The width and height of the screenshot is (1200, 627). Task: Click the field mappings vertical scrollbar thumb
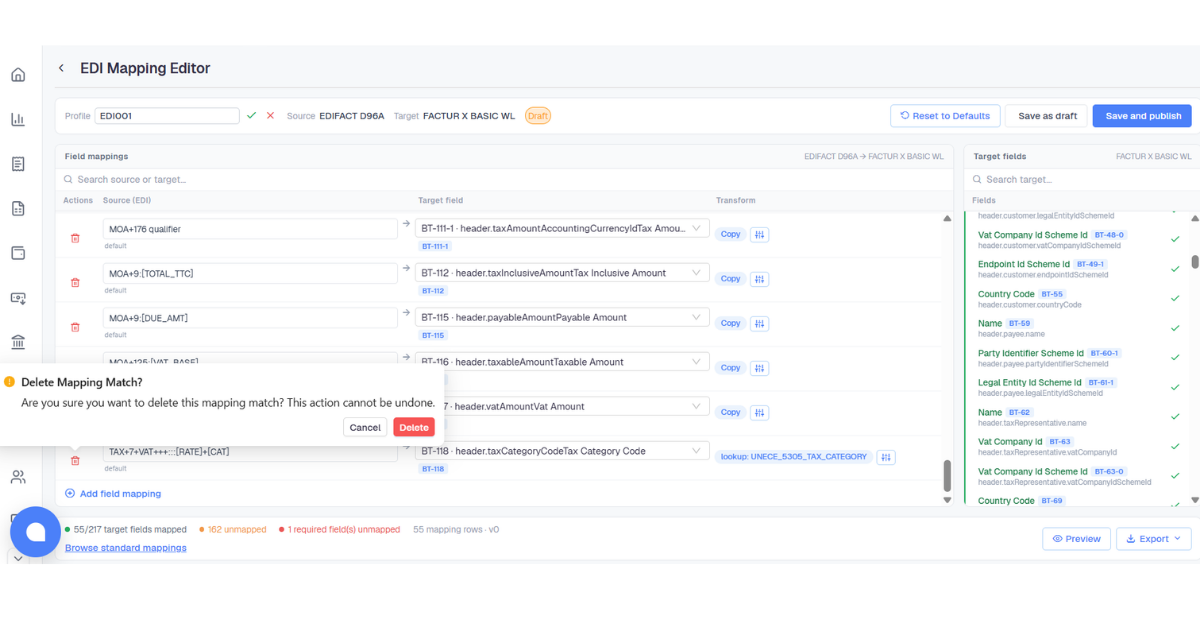947,476
